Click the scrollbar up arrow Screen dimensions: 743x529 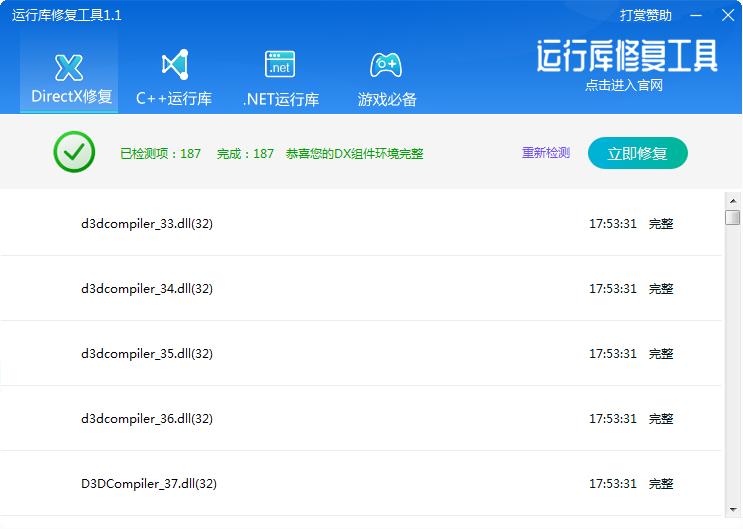[733, 201]
